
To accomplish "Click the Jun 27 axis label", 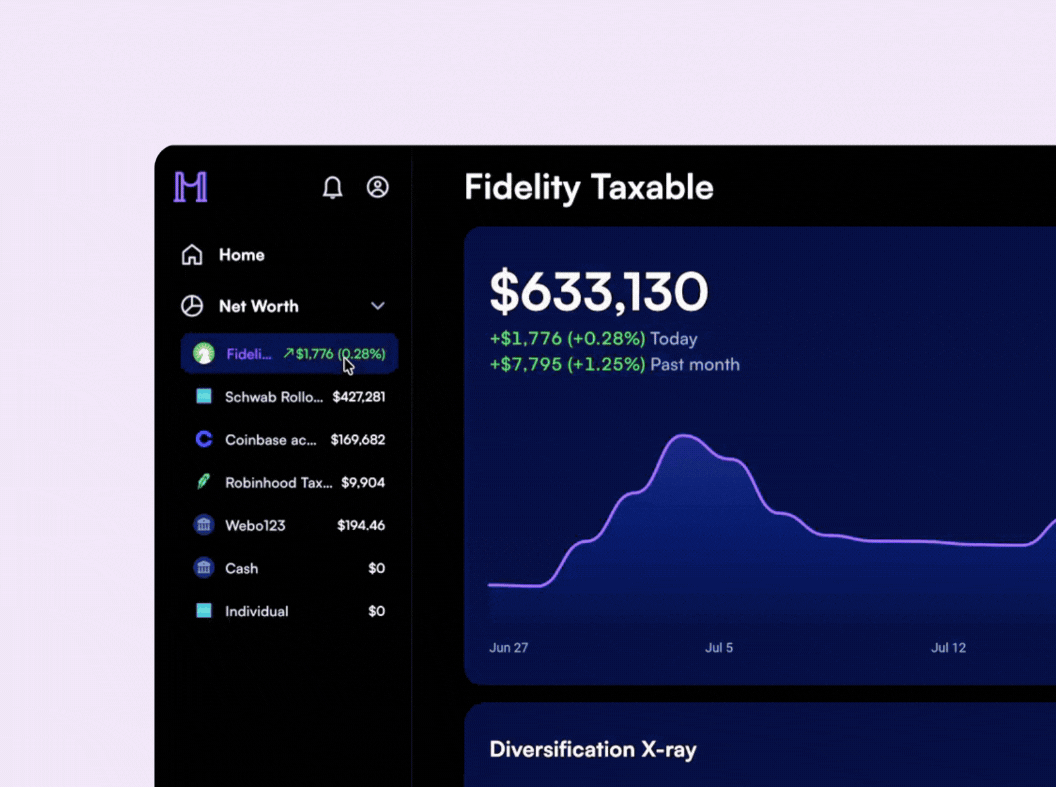I will tap(508, 648).
